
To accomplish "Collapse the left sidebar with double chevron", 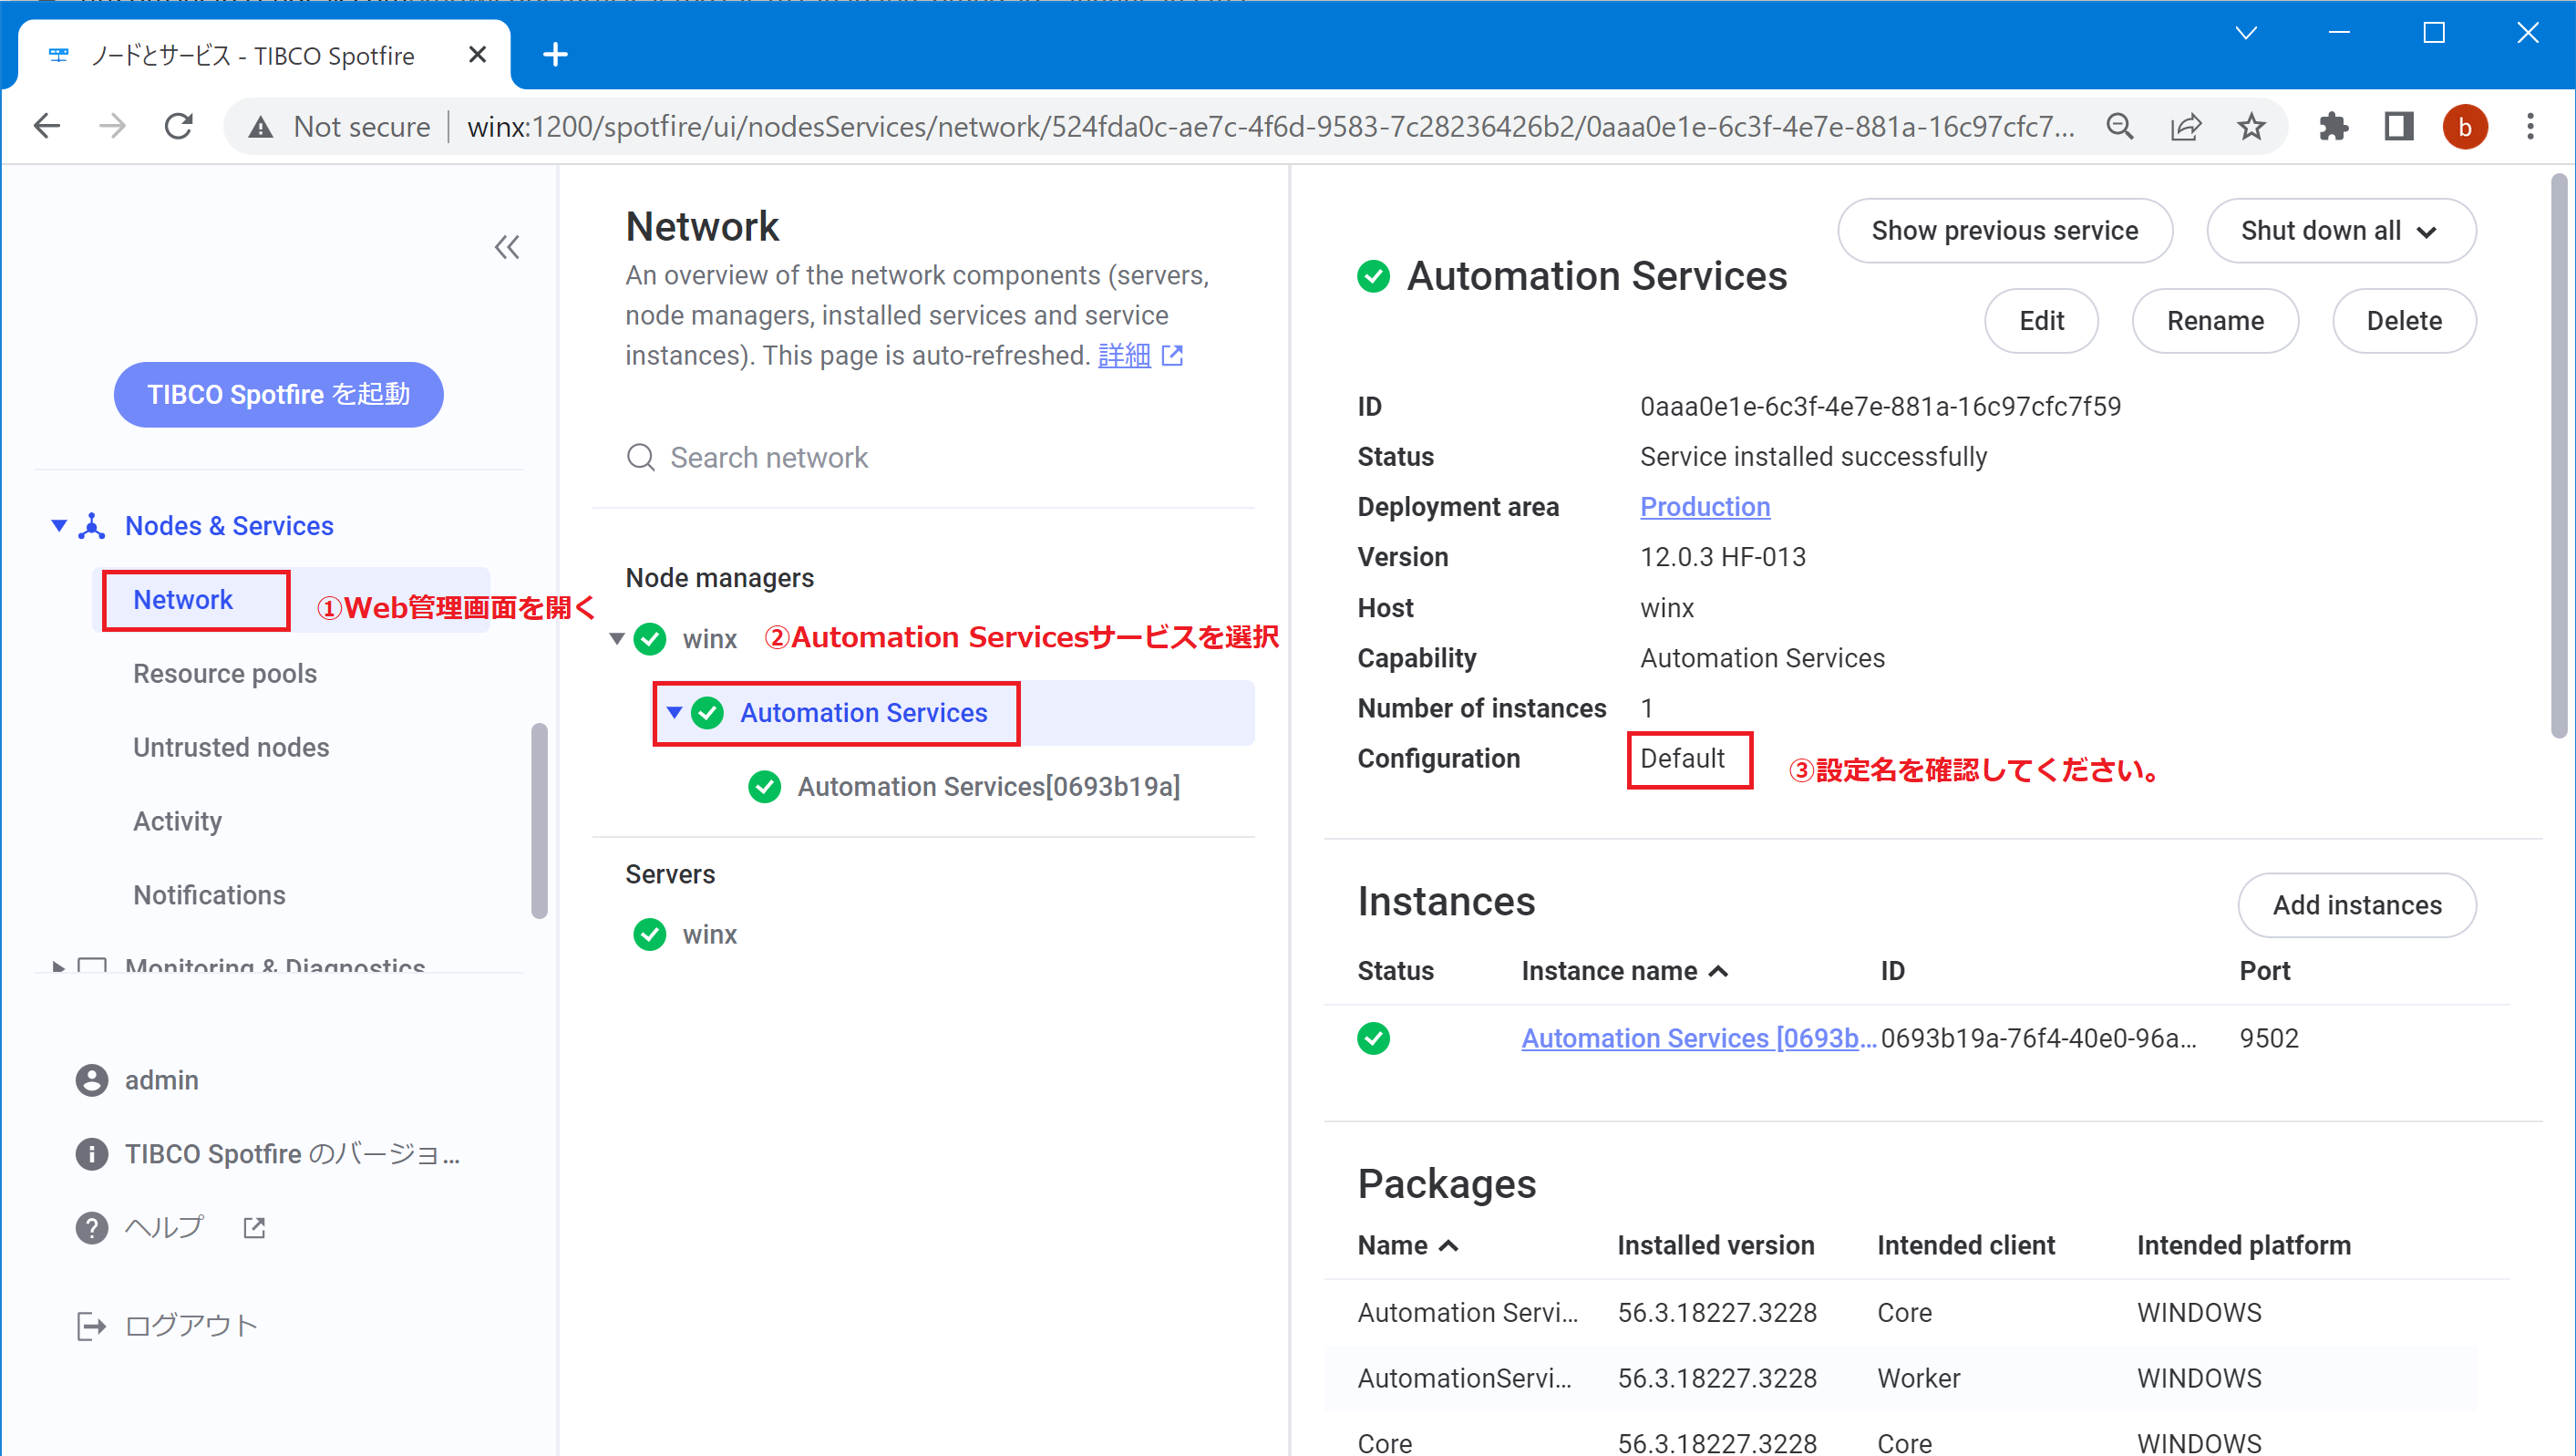I will (x=507, y=247).
